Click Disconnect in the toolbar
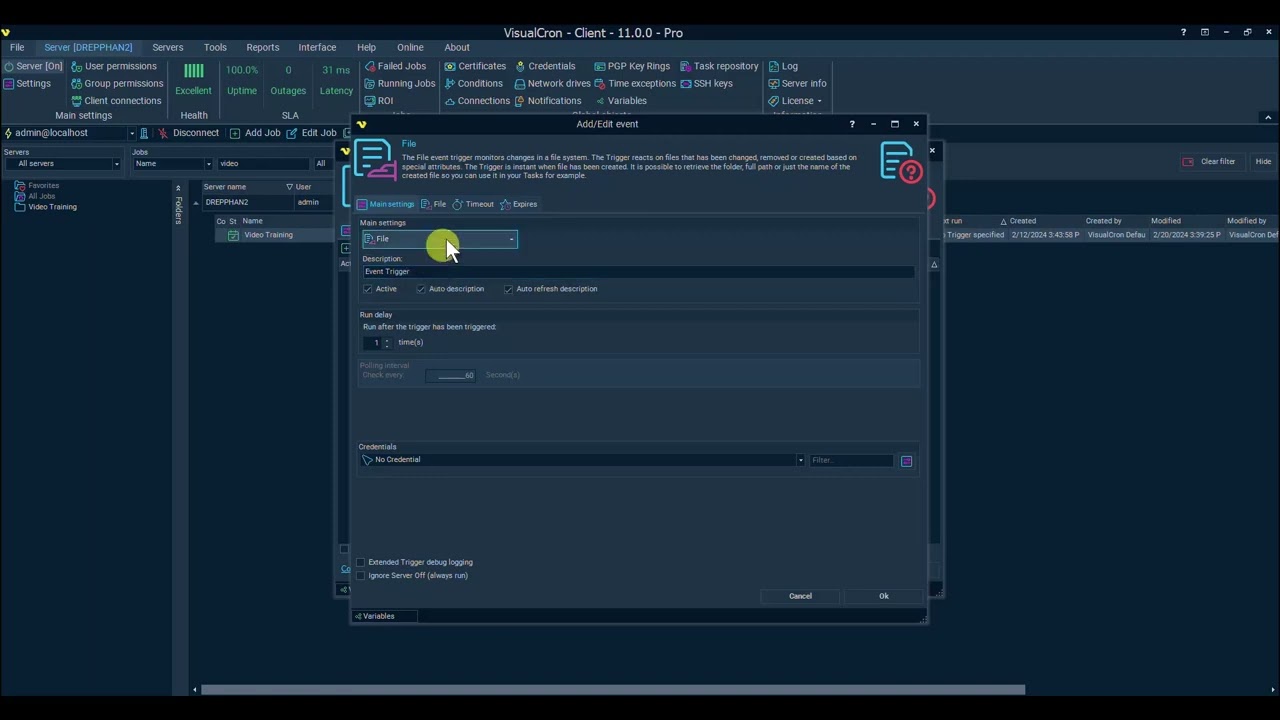The image size is (1280, 720). (x=188, y=133)
